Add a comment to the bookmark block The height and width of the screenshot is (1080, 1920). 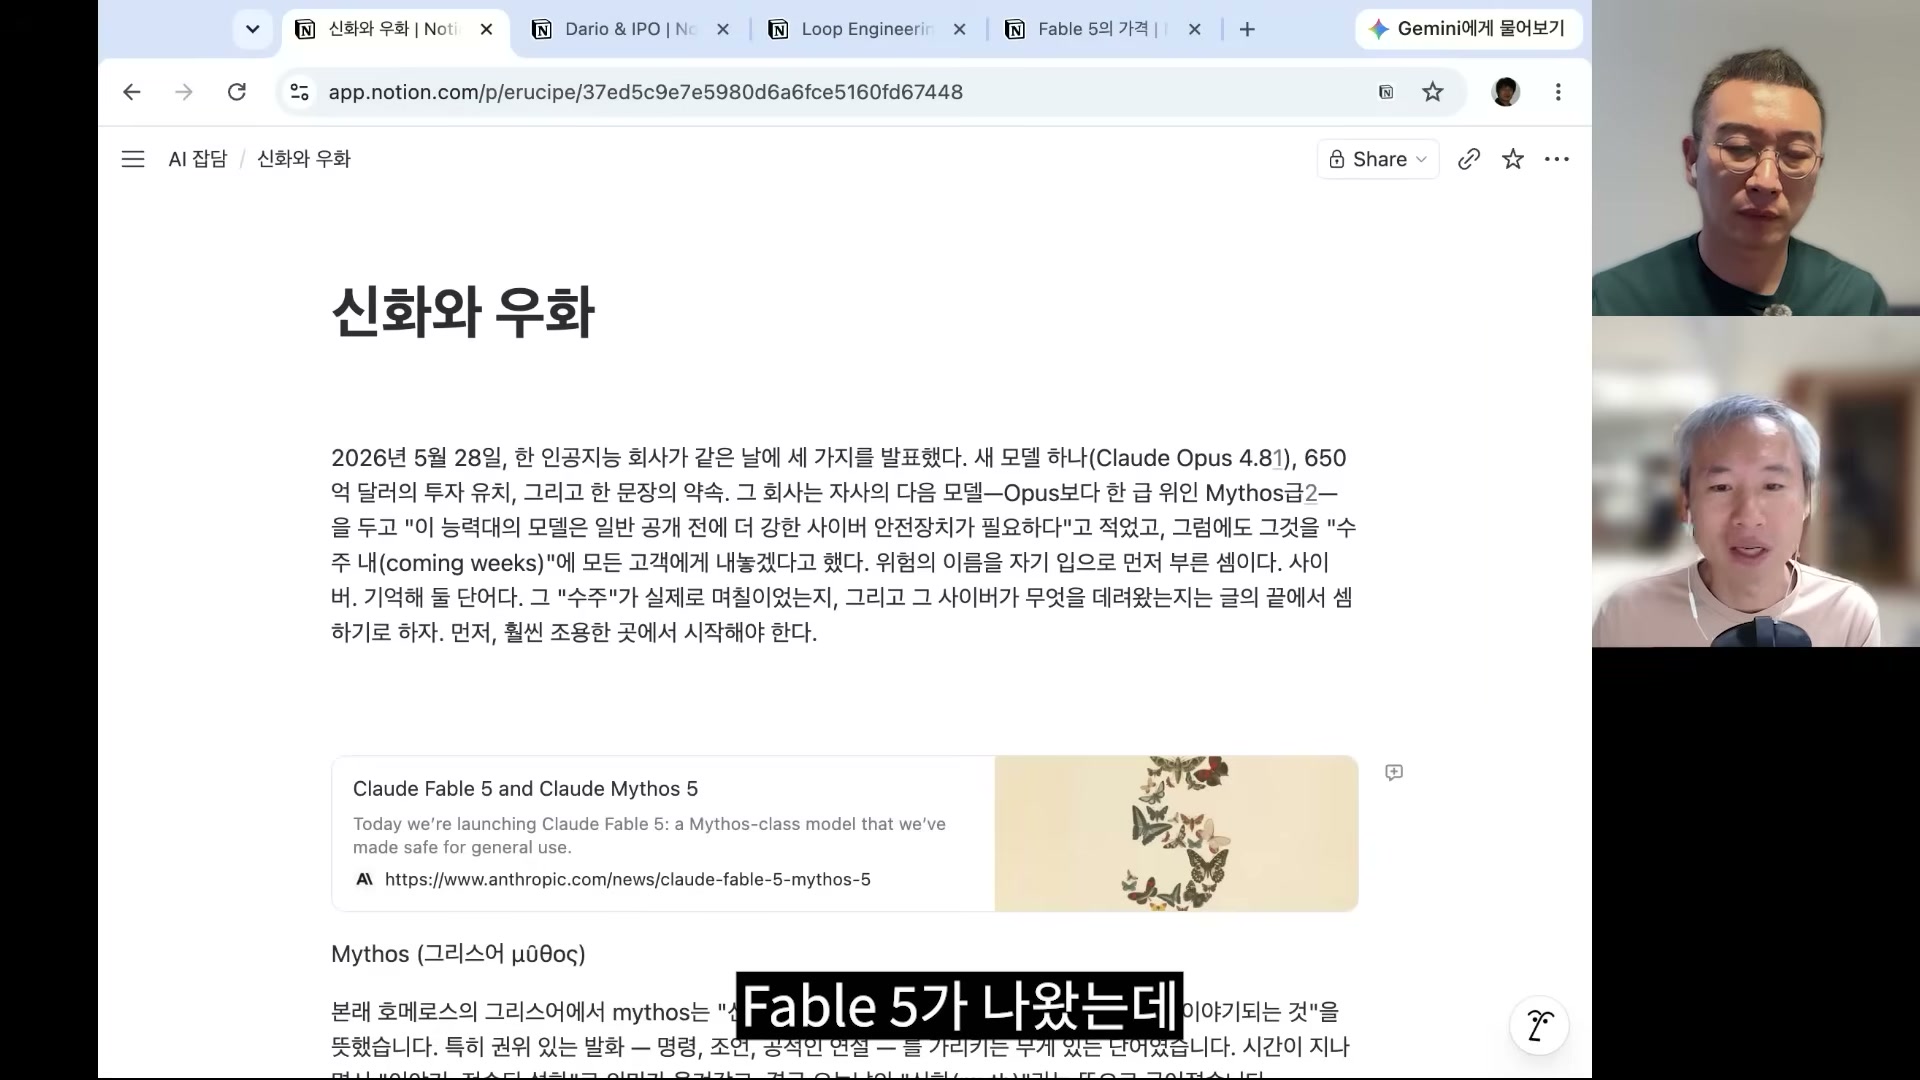pyautogui.click(x=1394, y=772)
